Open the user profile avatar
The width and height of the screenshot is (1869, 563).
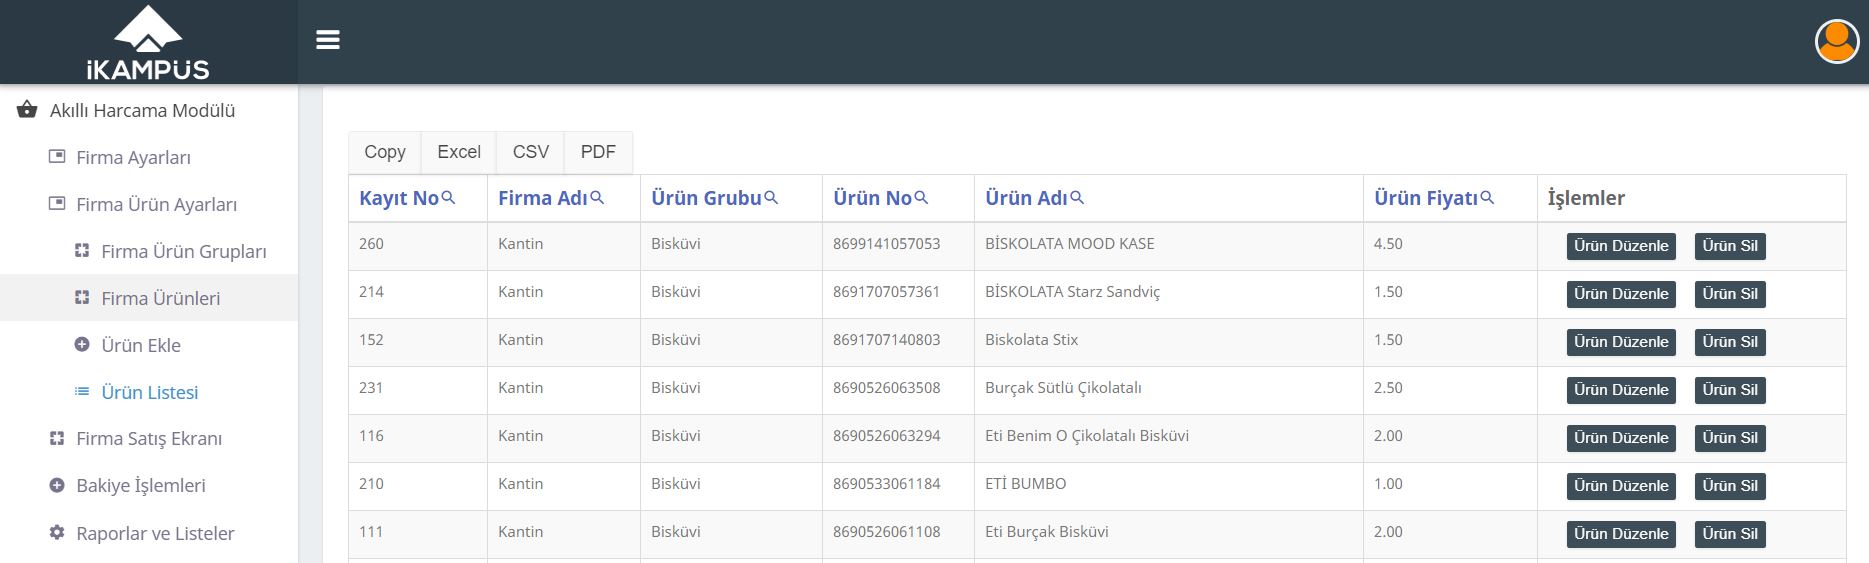pos(1837,41)
